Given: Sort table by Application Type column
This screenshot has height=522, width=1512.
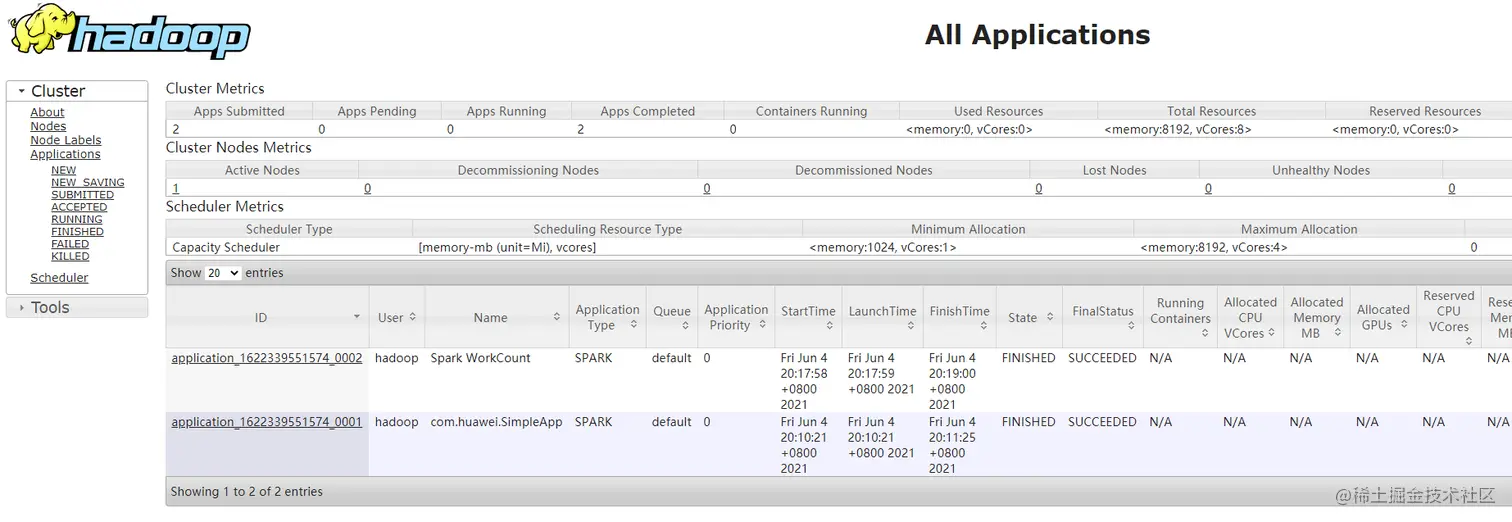Looking at the screenshot, I should click(607, 318).
